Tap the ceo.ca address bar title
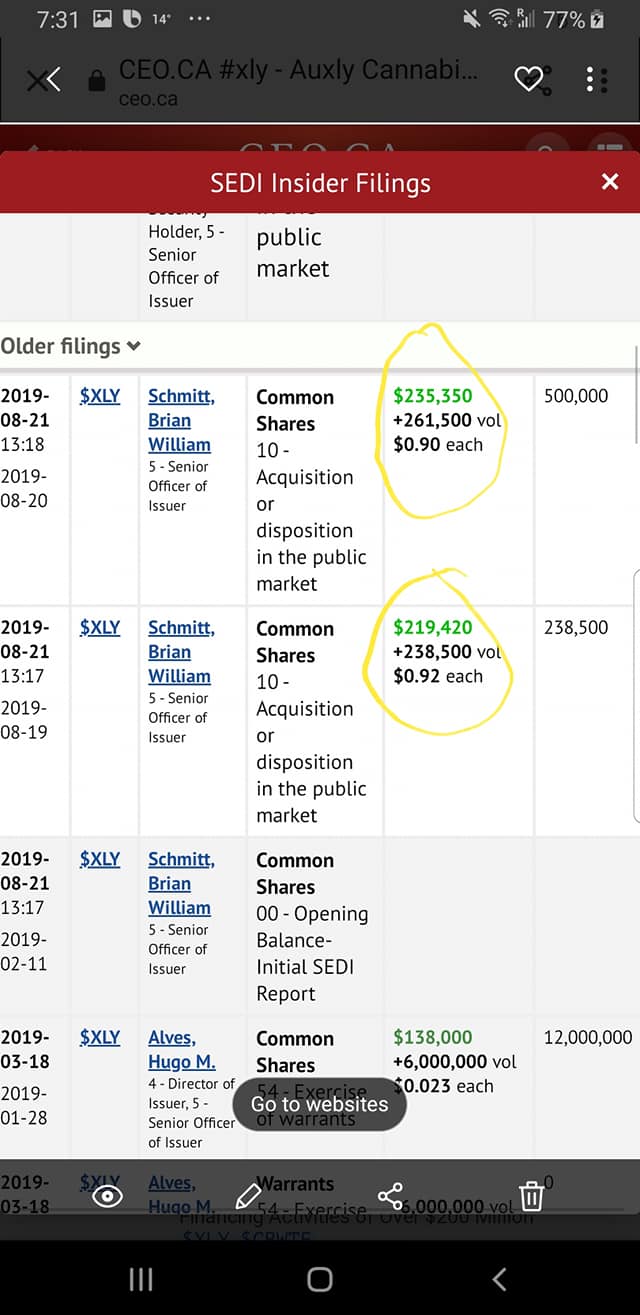 click(x=297, y=70)
